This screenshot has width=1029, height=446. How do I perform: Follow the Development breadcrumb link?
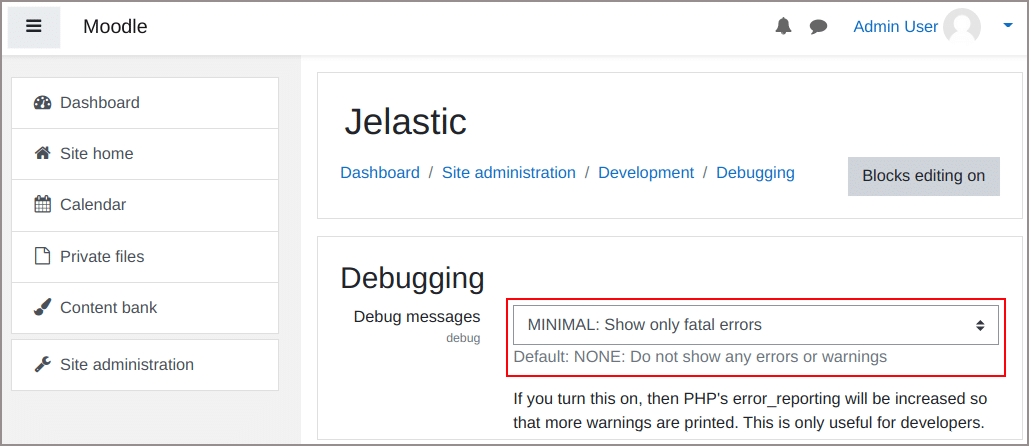click(x=646, y=172)
